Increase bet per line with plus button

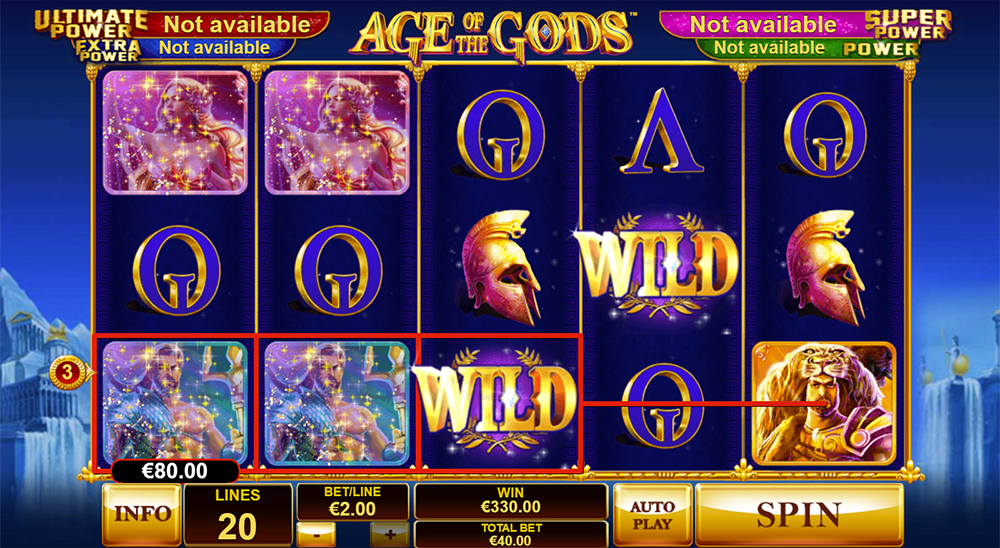pos(389,533)
